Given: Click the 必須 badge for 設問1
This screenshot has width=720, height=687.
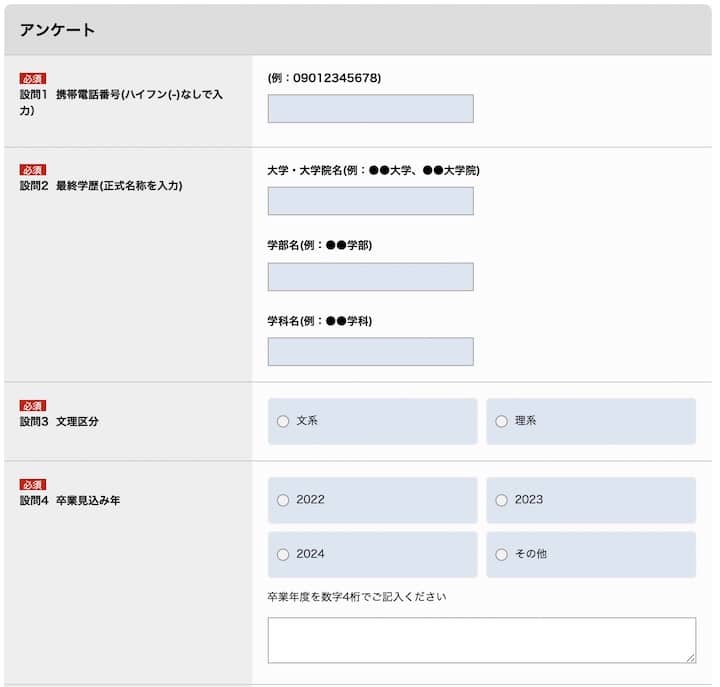Looking at the screenshot, I should (33, 78).
